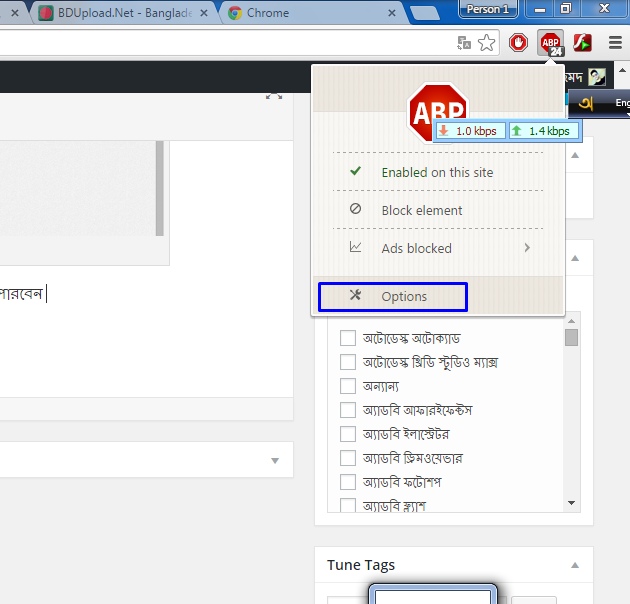Click the Person 1 profile button
The height and width of the screenshot is (604, 630).
(488, 9)
